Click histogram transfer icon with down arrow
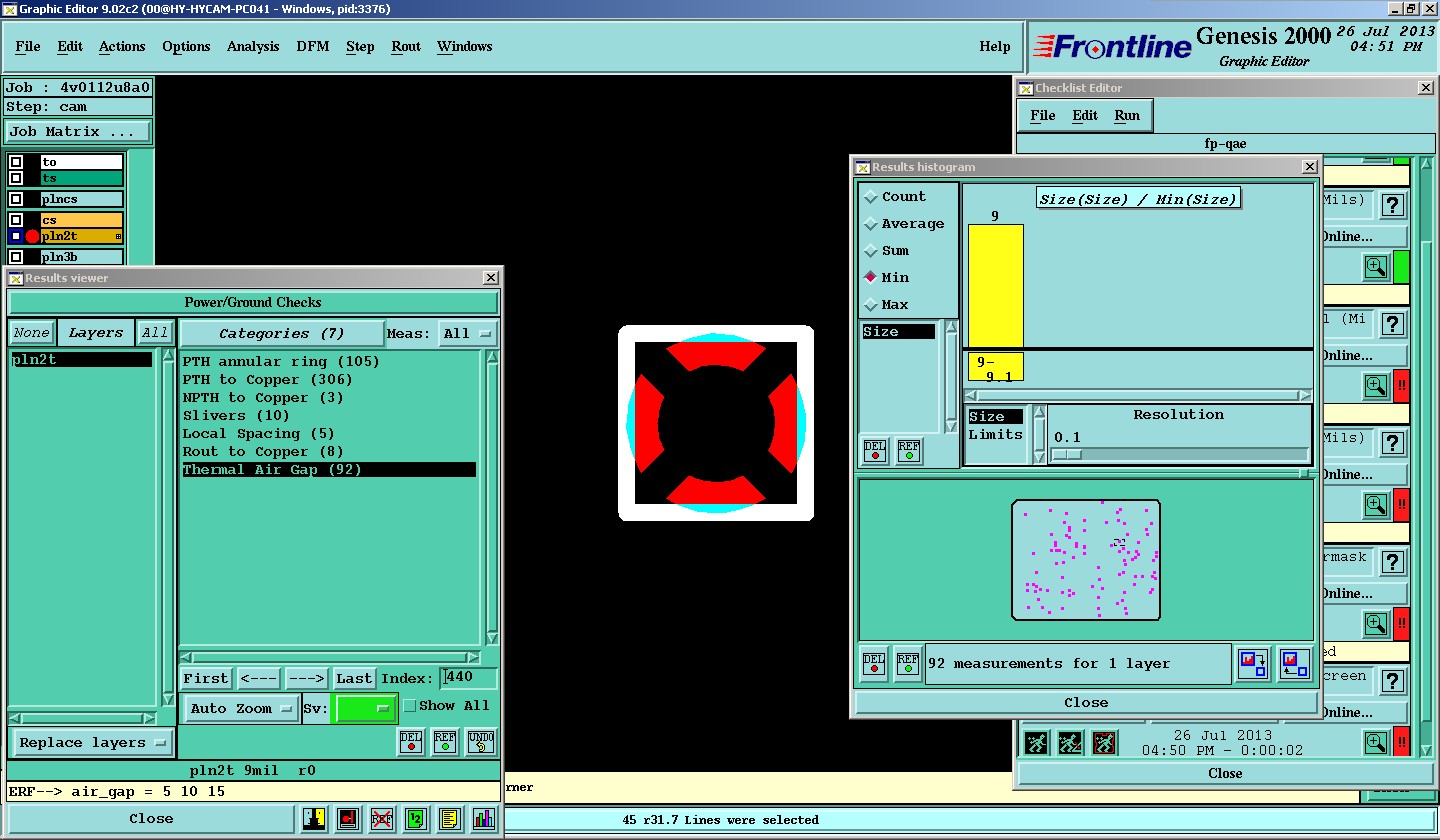The height and width of the screenshot is (840, 1440). (x=1253, y=663)
